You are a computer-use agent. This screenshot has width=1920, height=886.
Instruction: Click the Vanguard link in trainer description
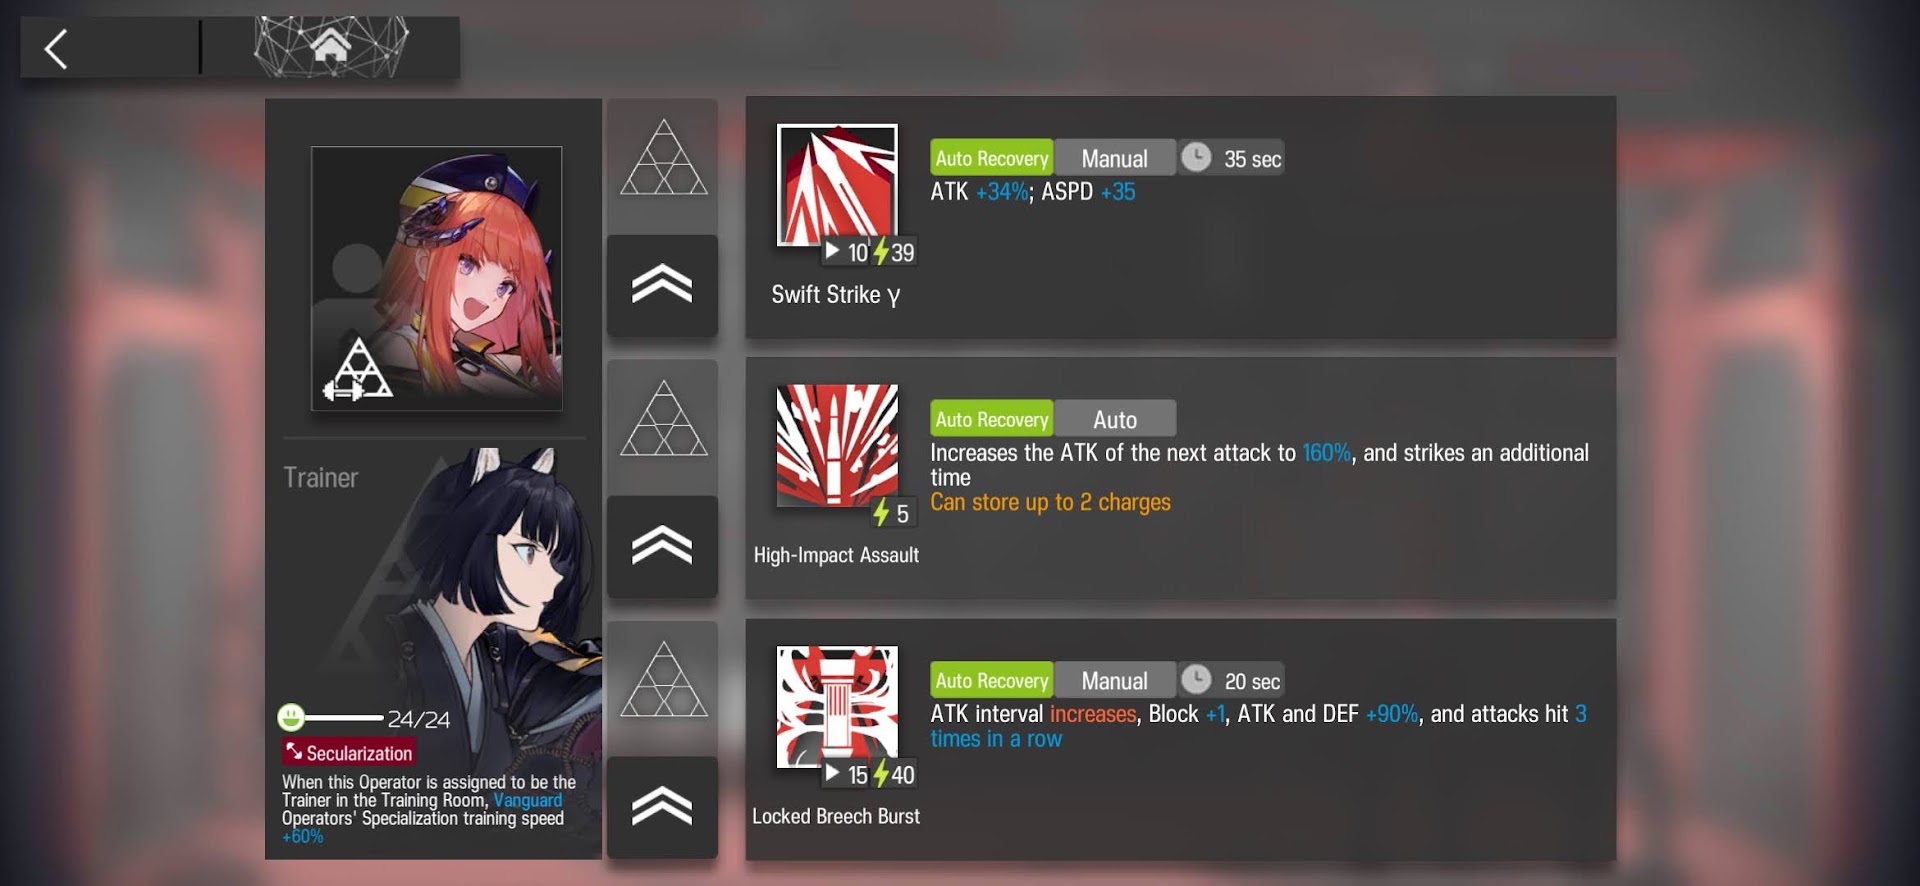[528, 800]
